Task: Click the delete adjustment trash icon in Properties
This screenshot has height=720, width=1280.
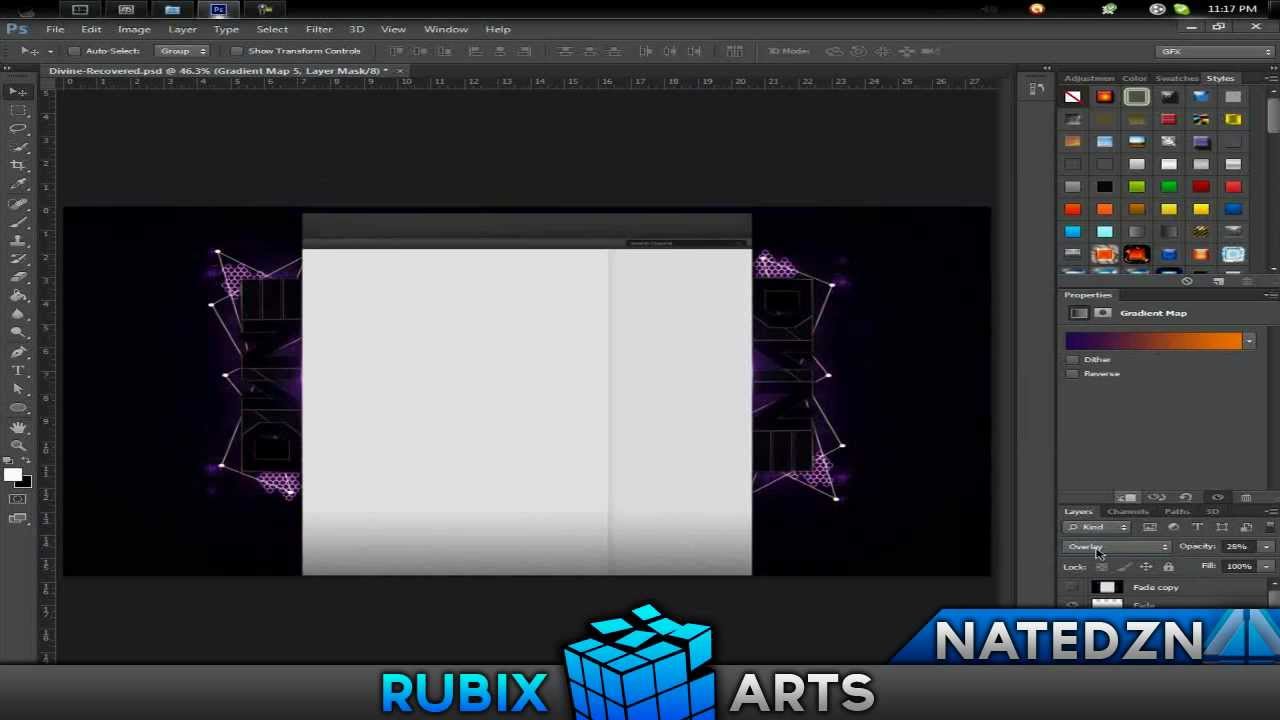Action: pyautogui.click(x=1246, y=497)
